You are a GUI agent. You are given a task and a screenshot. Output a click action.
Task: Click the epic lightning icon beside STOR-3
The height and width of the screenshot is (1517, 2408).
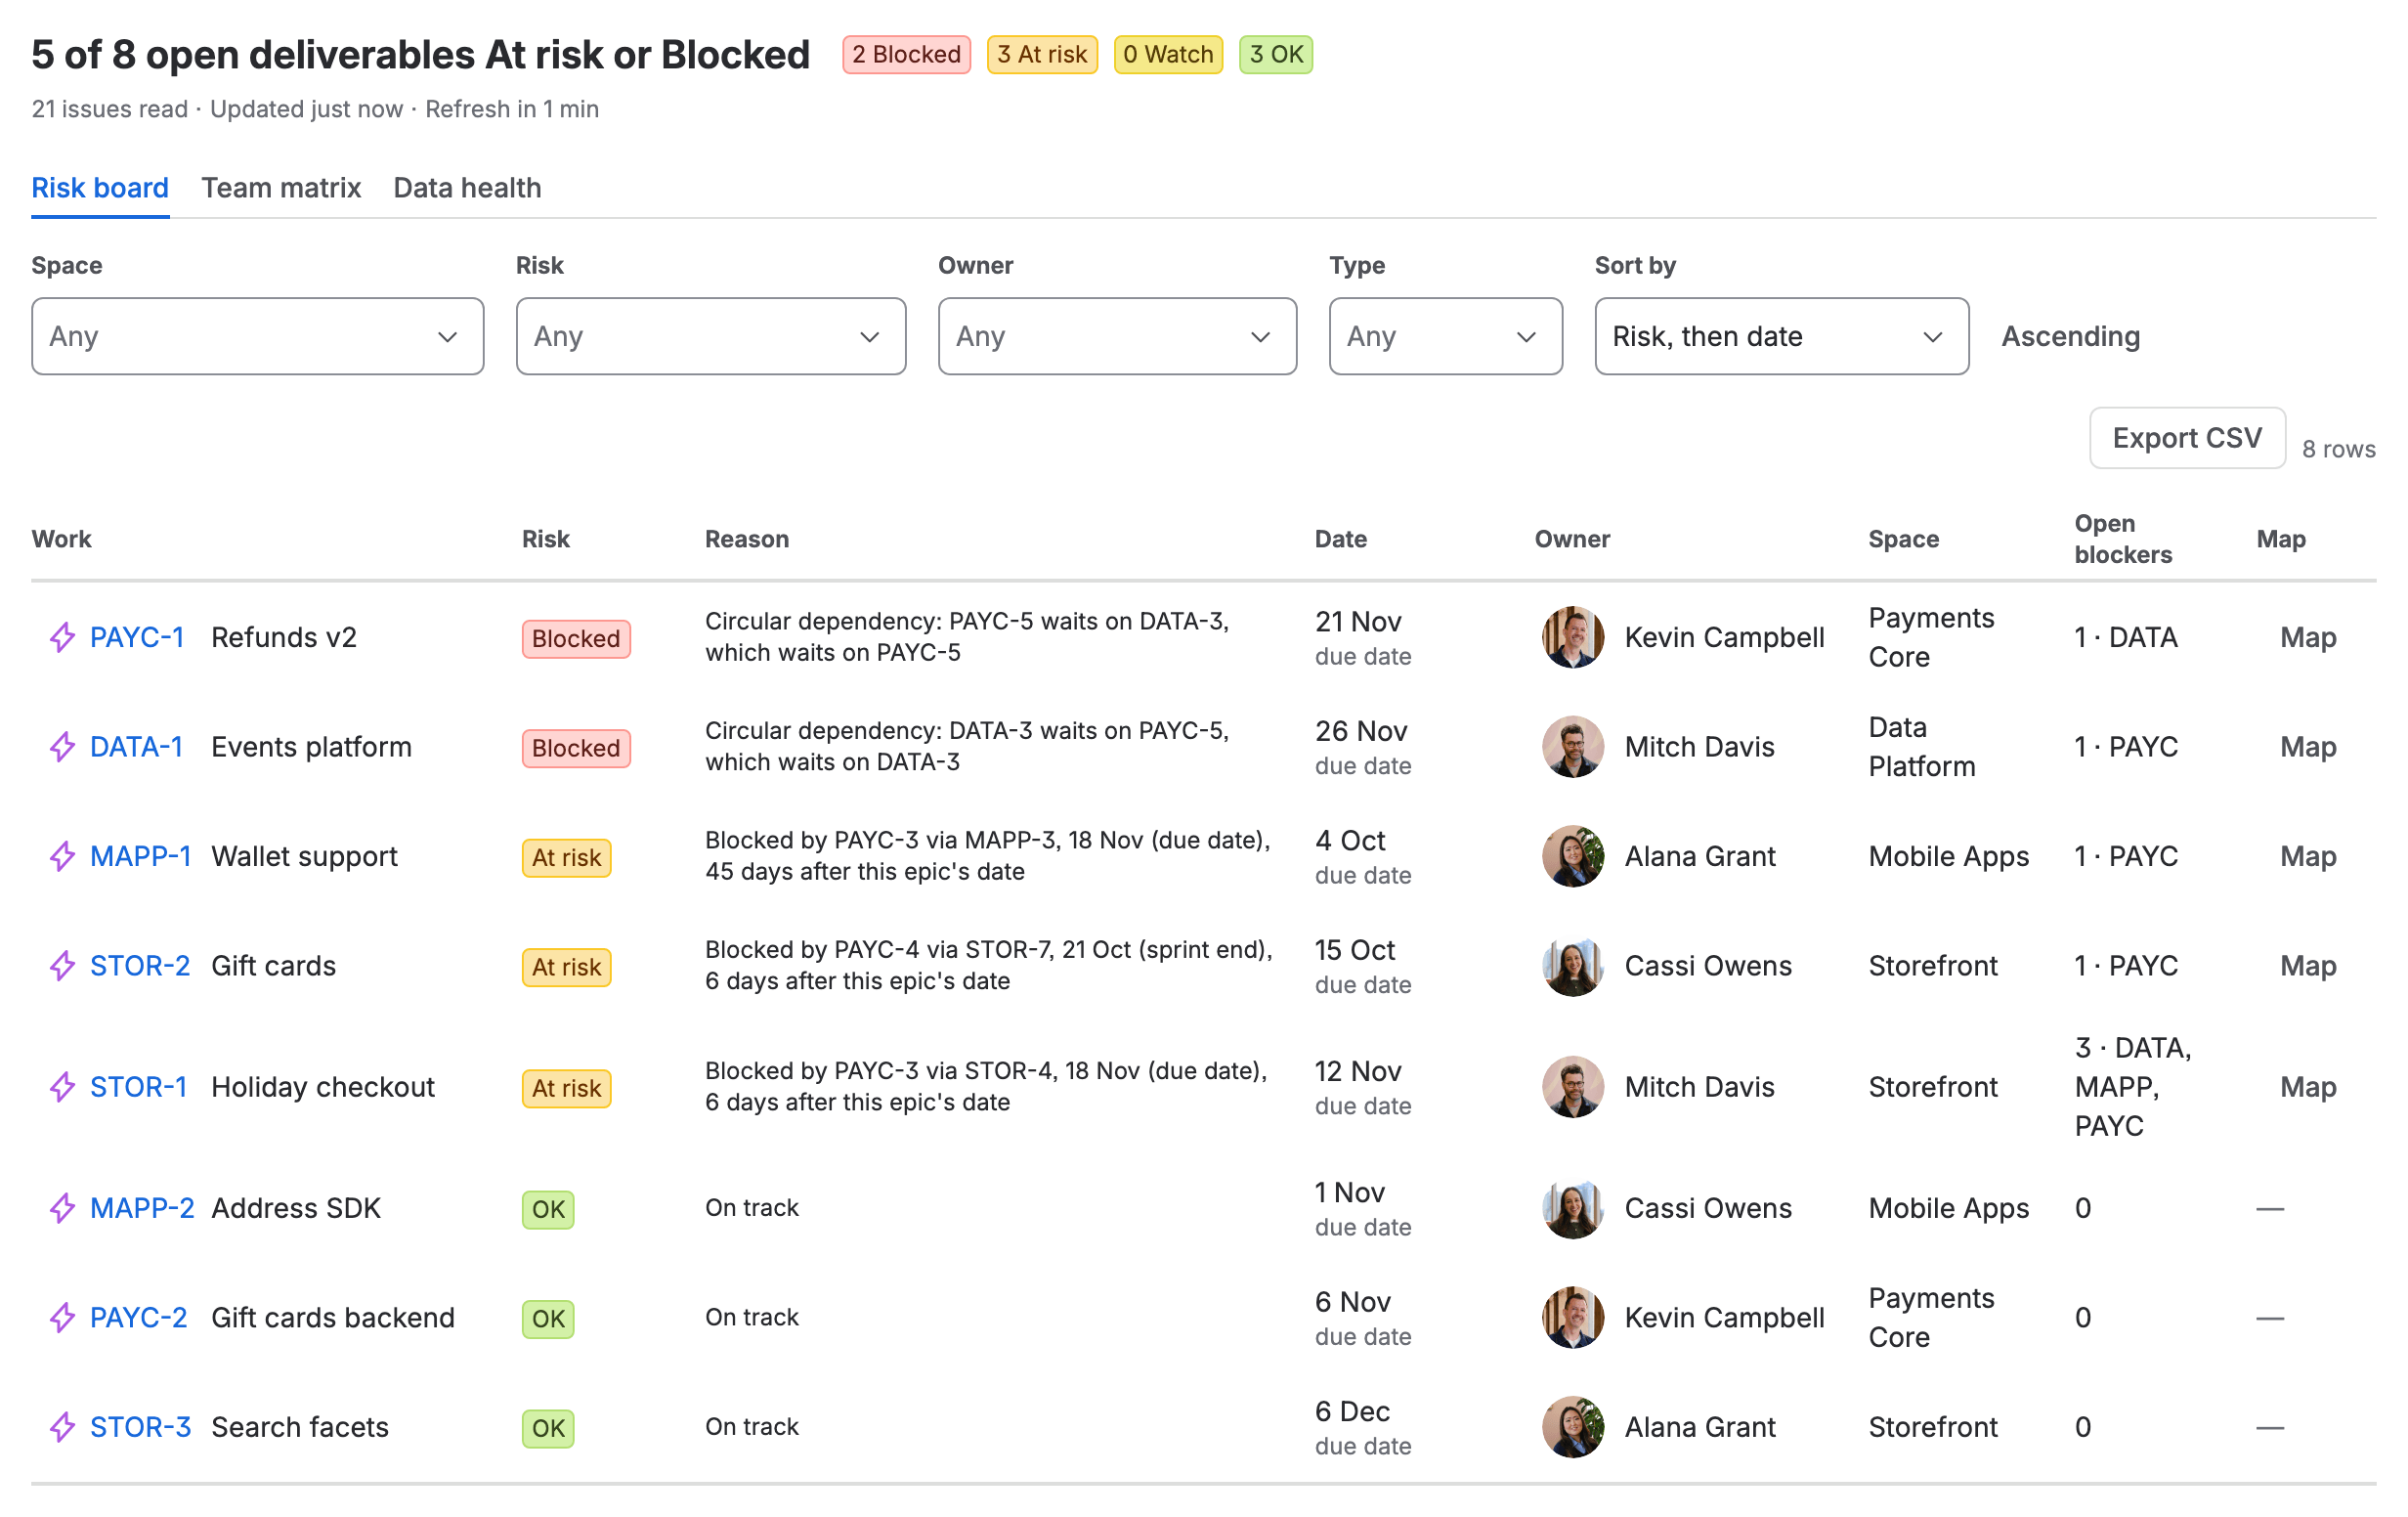[62, 1427]
